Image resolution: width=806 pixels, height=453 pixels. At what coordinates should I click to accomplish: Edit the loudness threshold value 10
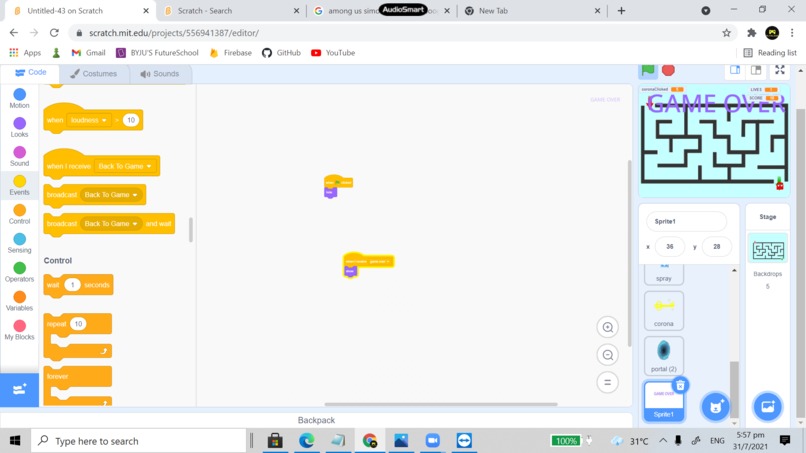(x=131, y=120)
